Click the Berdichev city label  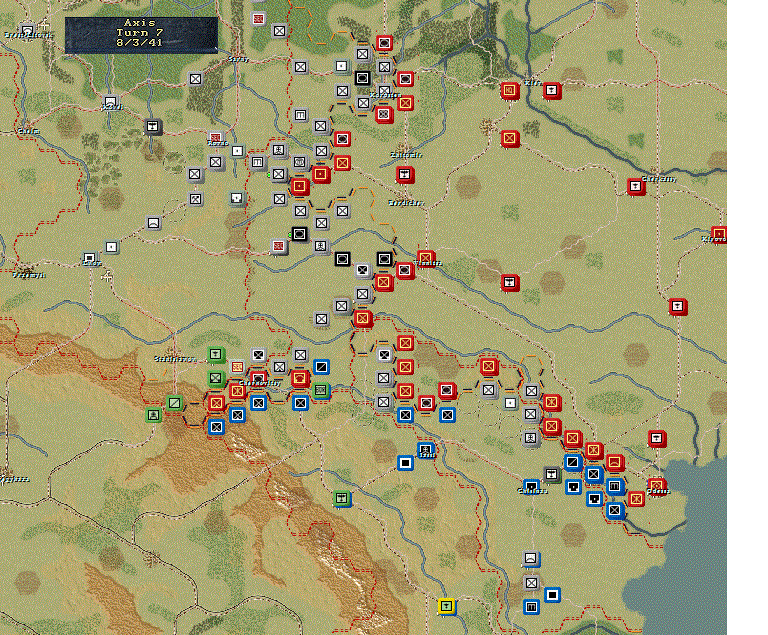click(407, 202)
